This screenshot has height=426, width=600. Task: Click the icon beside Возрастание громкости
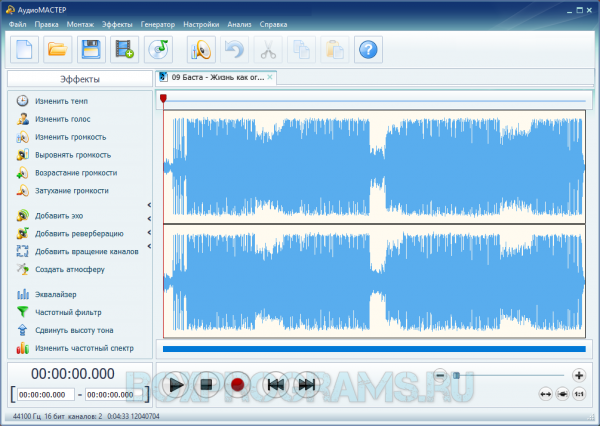[x=23, y=173]
